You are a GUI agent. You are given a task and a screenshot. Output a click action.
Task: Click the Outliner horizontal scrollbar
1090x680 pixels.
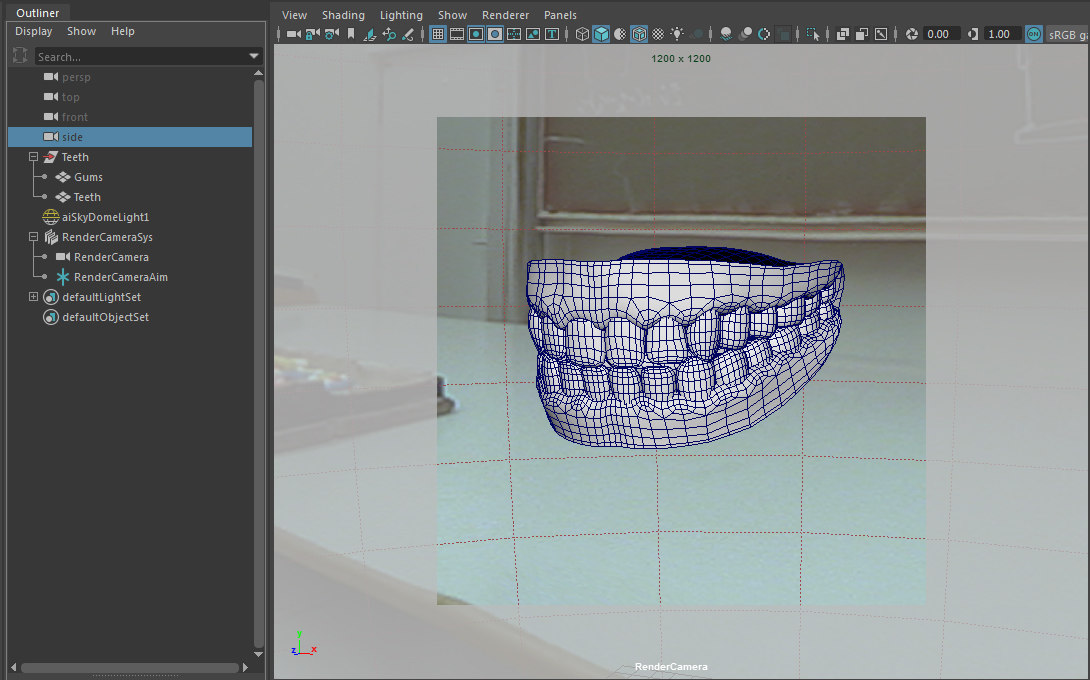point(130,667)
